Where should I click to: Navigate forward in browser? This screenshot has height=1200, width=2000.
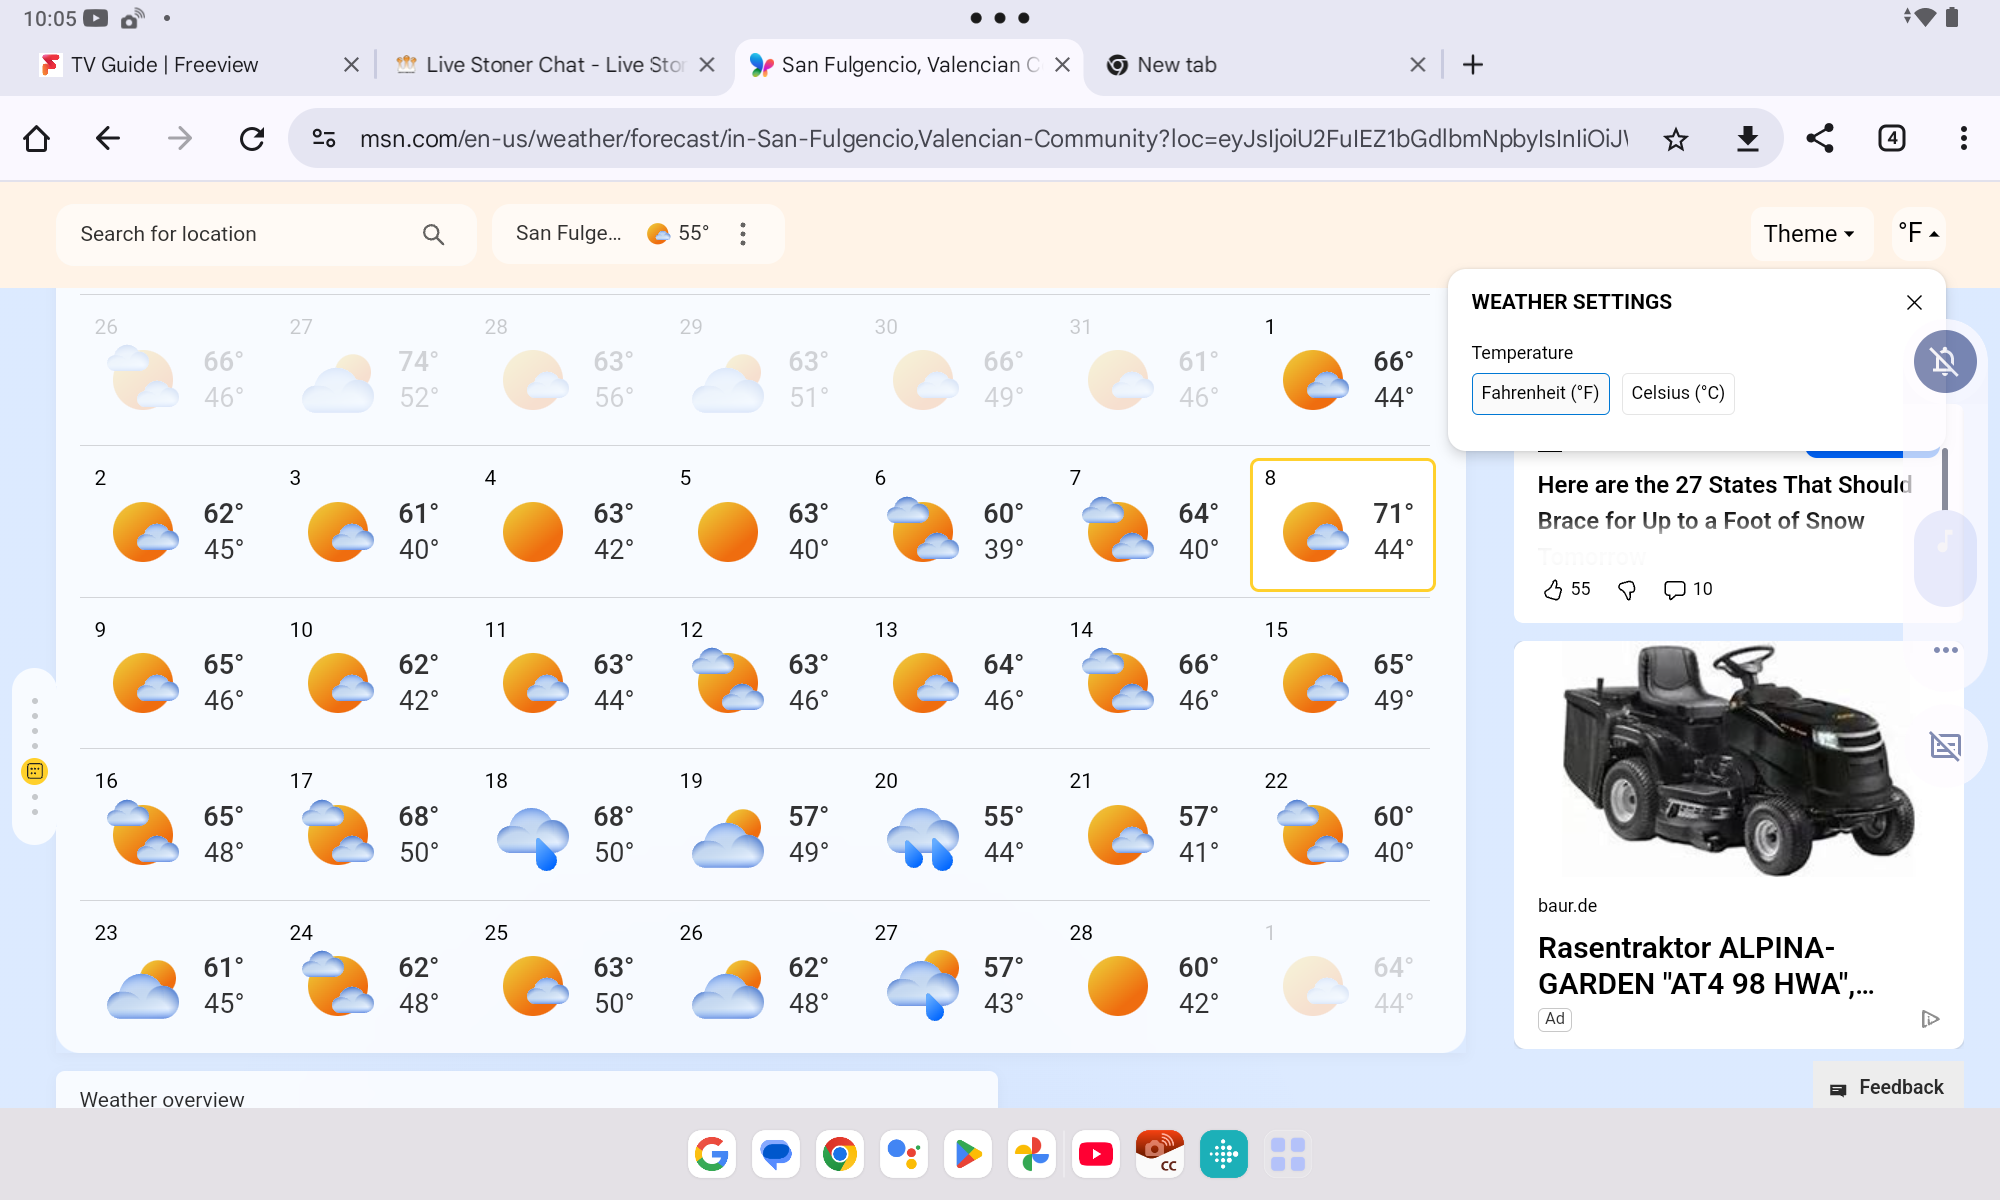(x=180, y=138)
